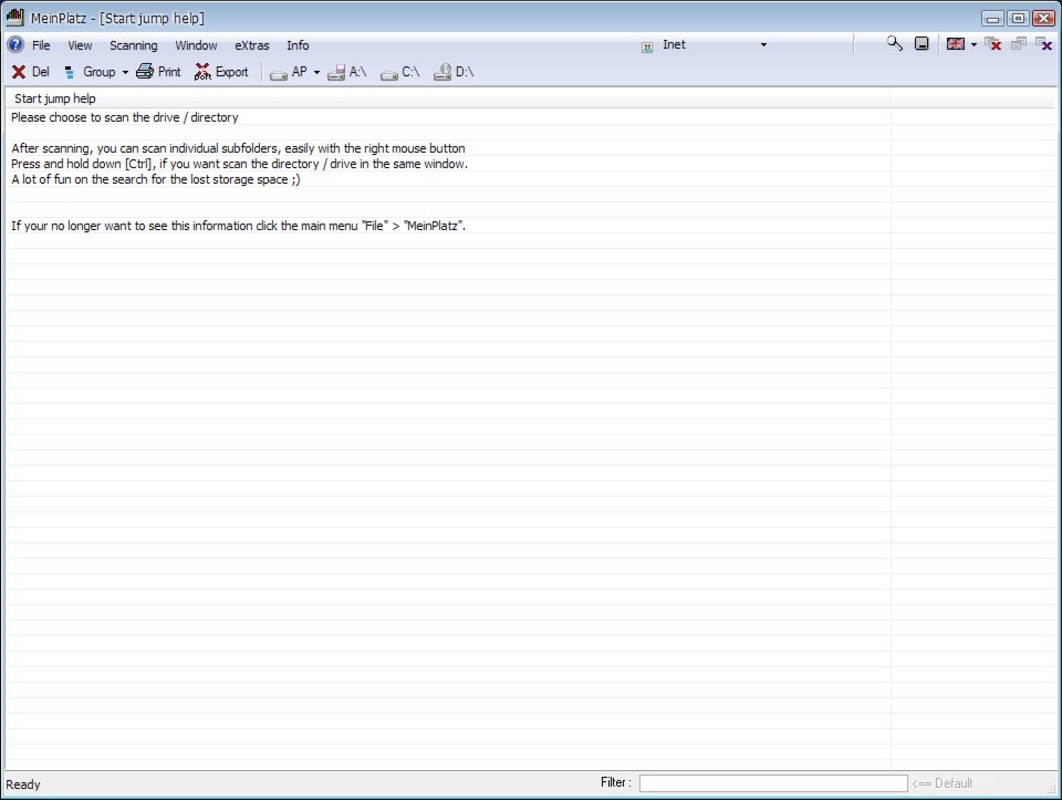
Task: Click the UK flag language icon
Action: pos(956,44)
